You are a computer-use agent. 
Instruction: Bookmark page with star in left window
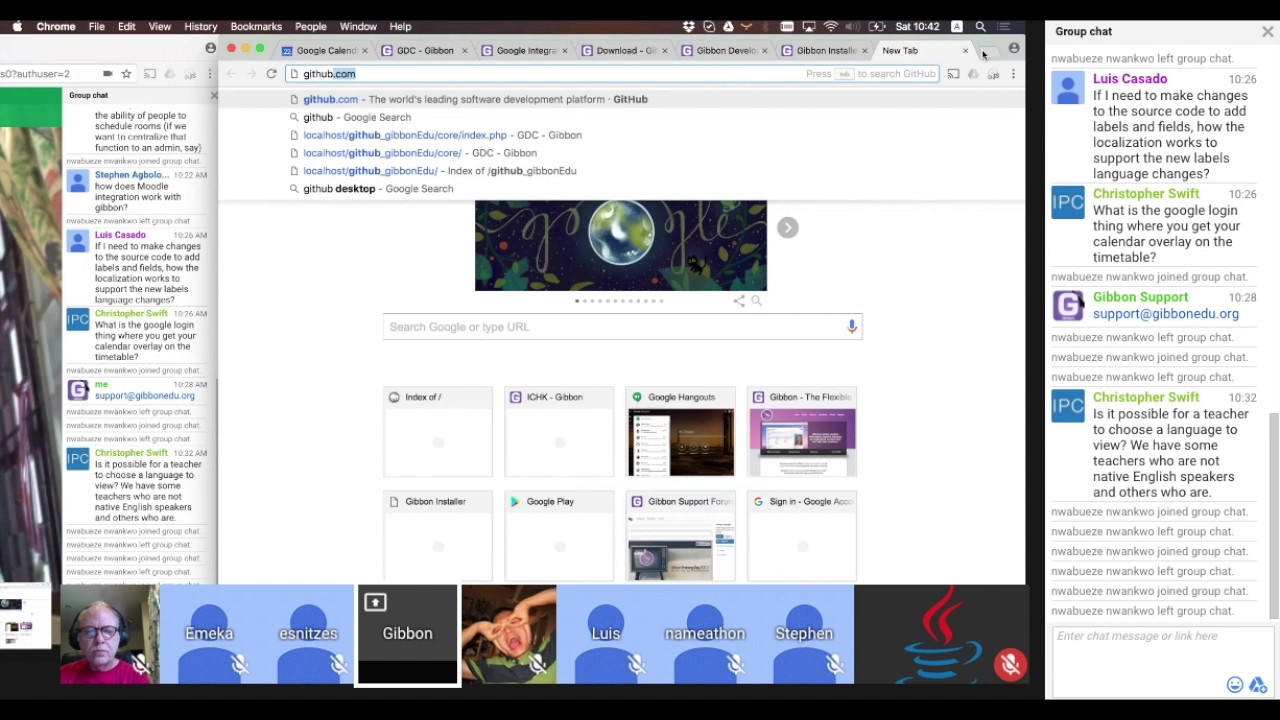pyautogui.click(x=126, y=74)
